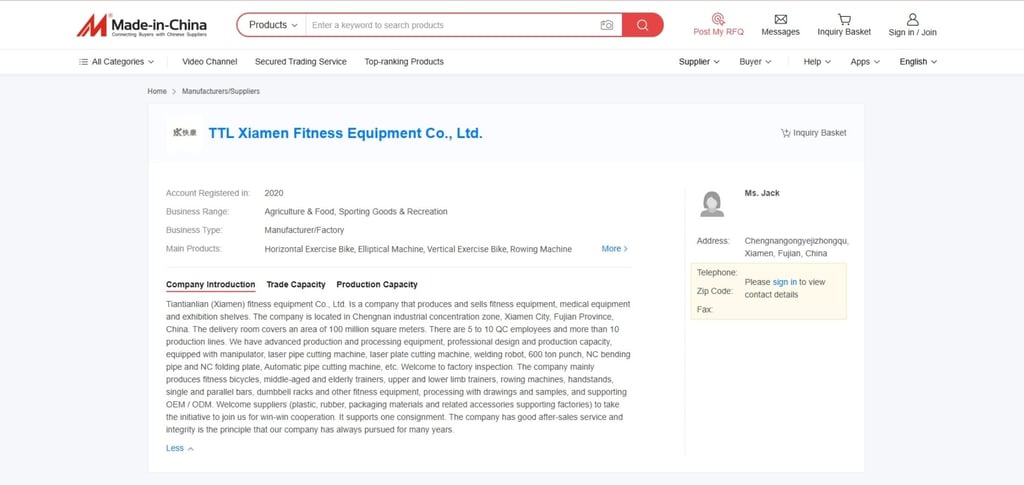This screenshot has width=1024, height=485.
Task: Open the English language dropdown
Action: [x=918, y=61]
